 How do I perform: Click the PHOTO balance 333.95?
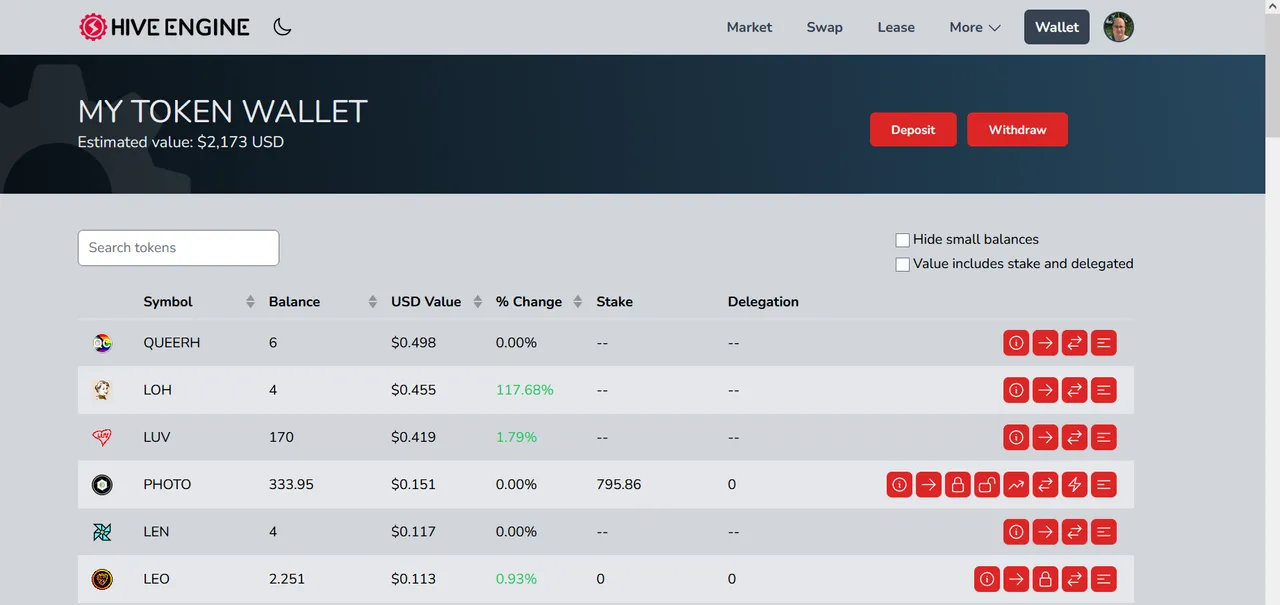291,484
